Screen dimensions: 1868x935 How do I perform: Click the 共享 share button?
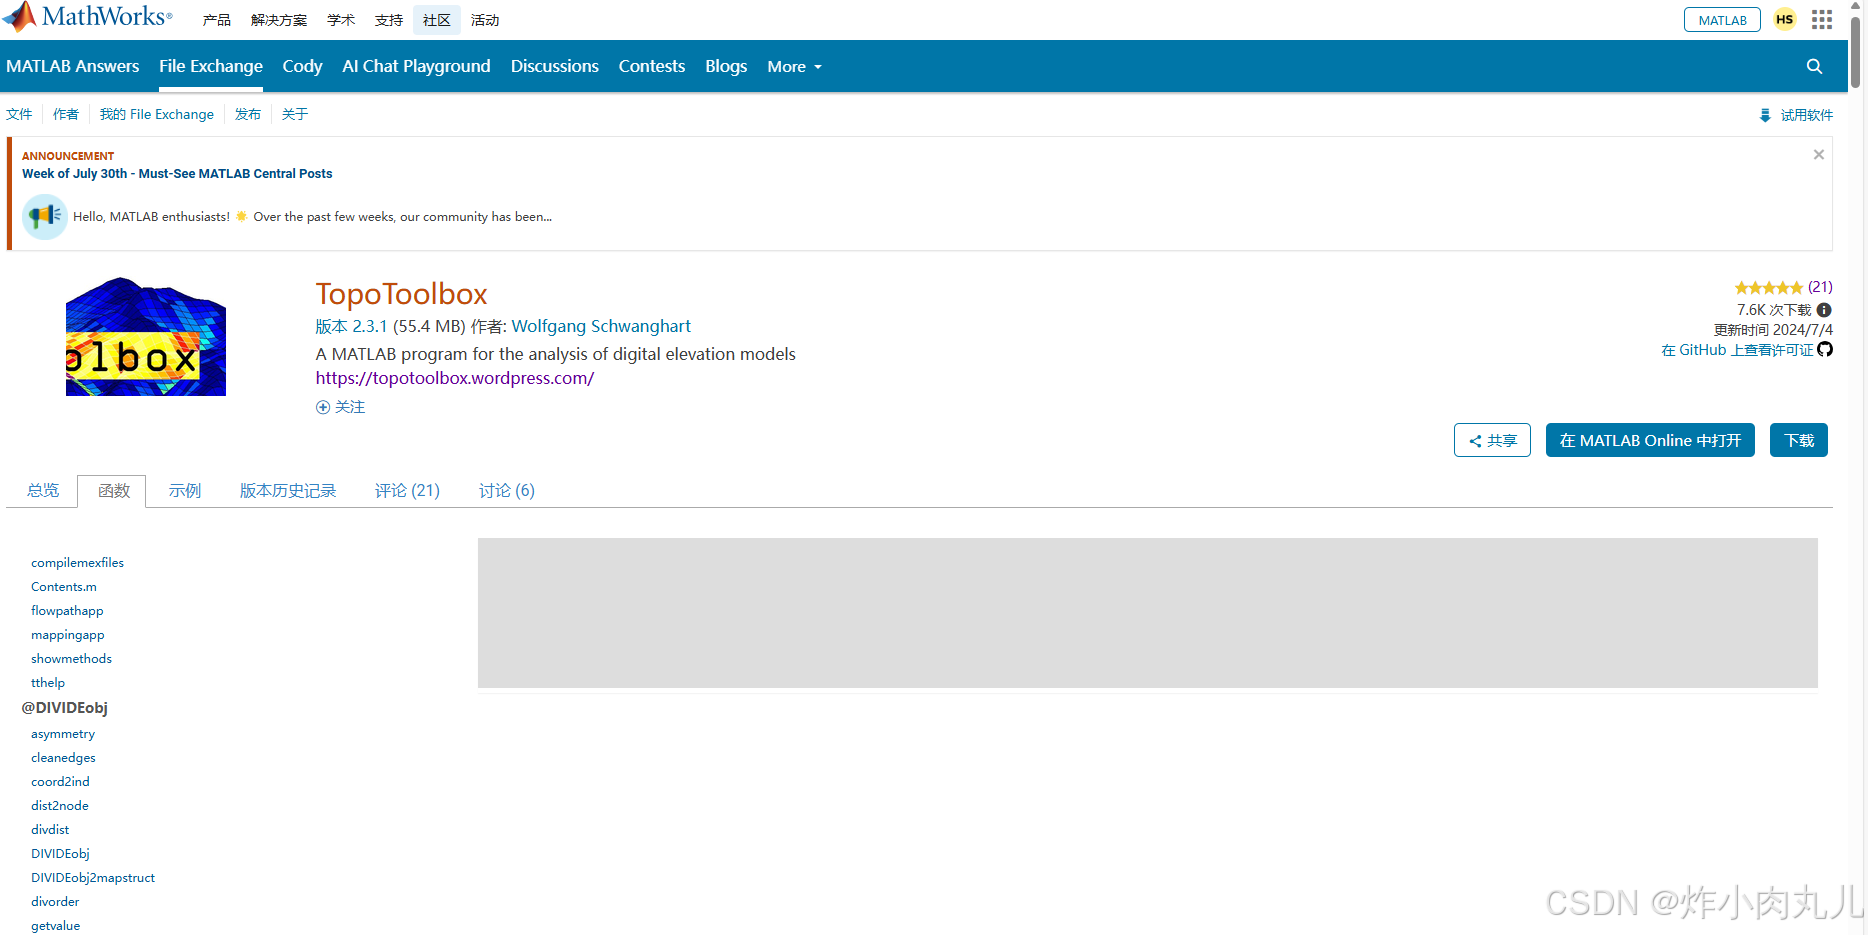tap(1492, 440)
